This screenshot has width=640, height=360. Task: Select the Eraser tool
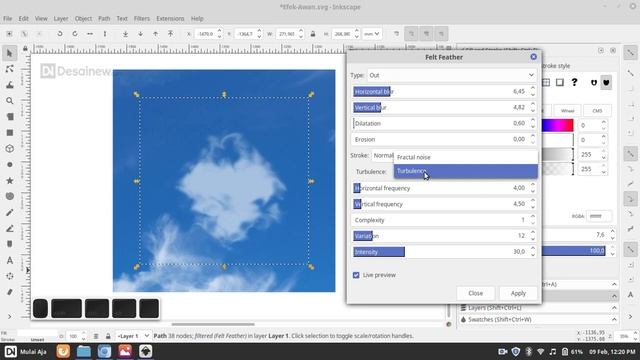tap(10, 292)
